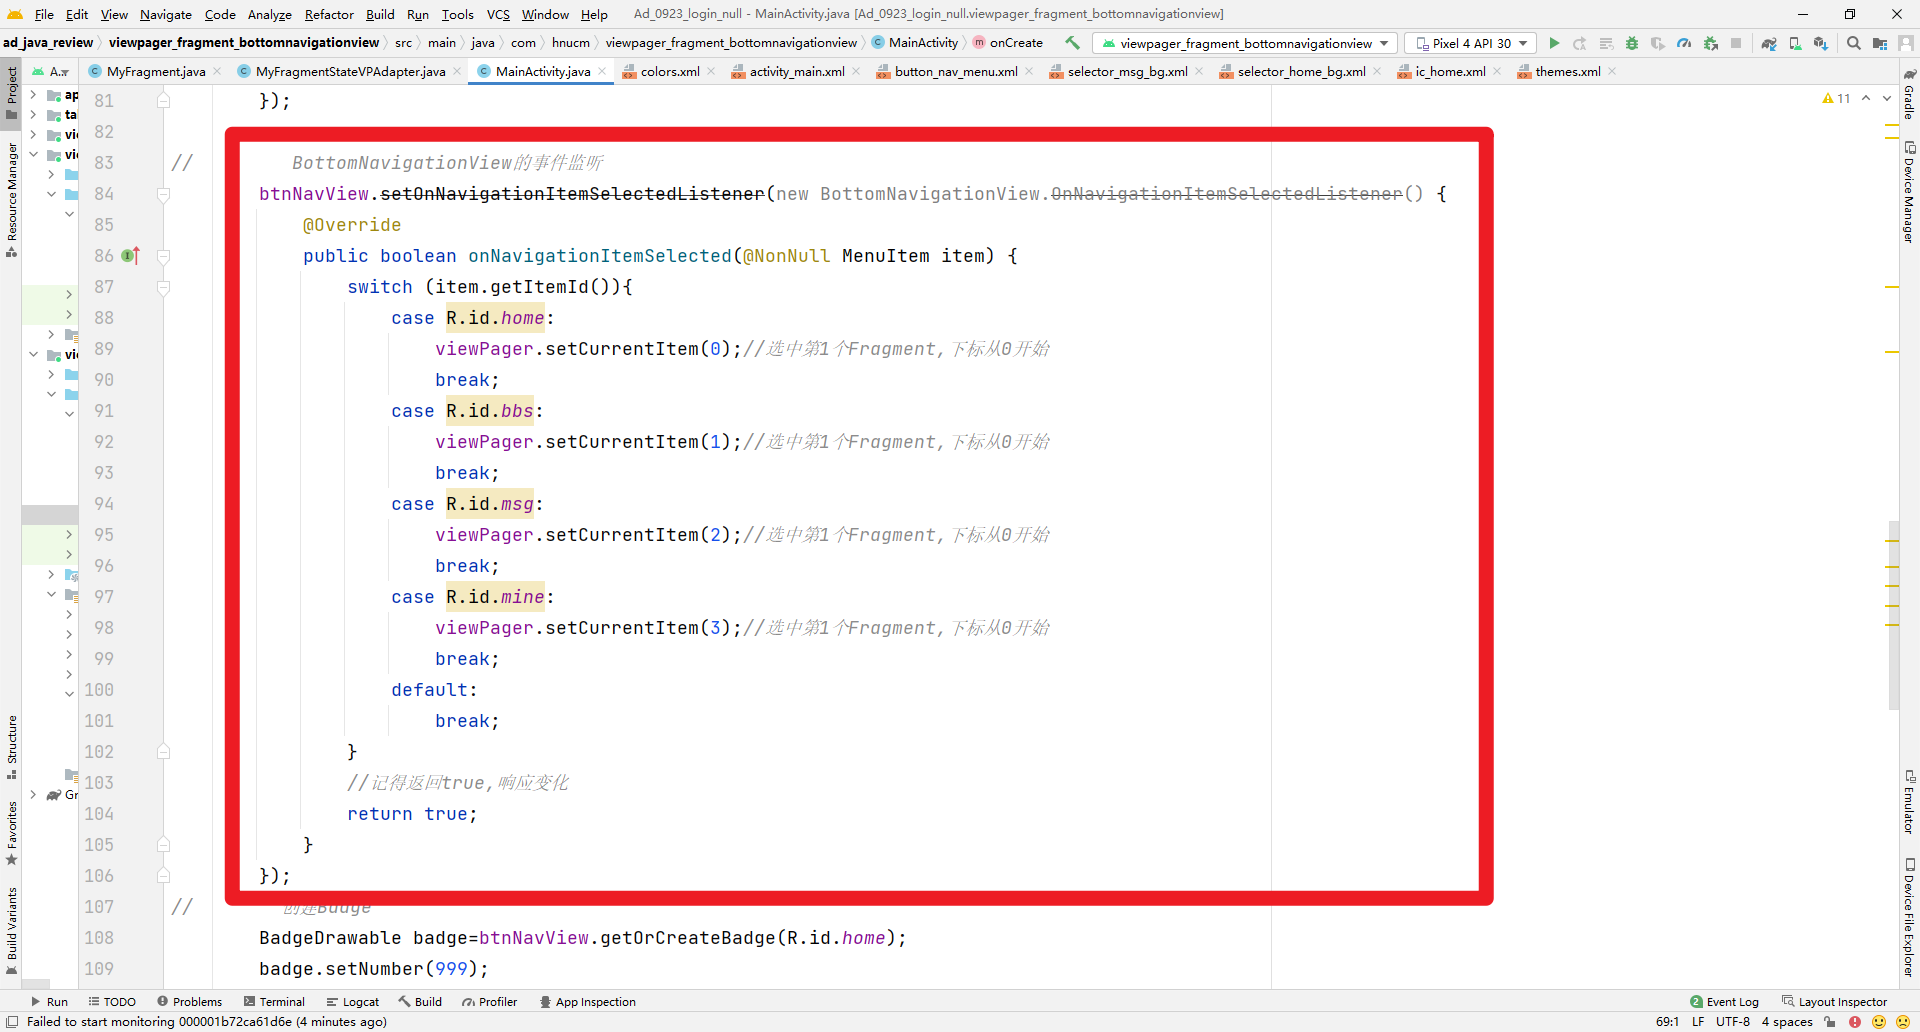Toggle the Project tool window
Screen dimensions: 1920x1032
coord(12,93)
